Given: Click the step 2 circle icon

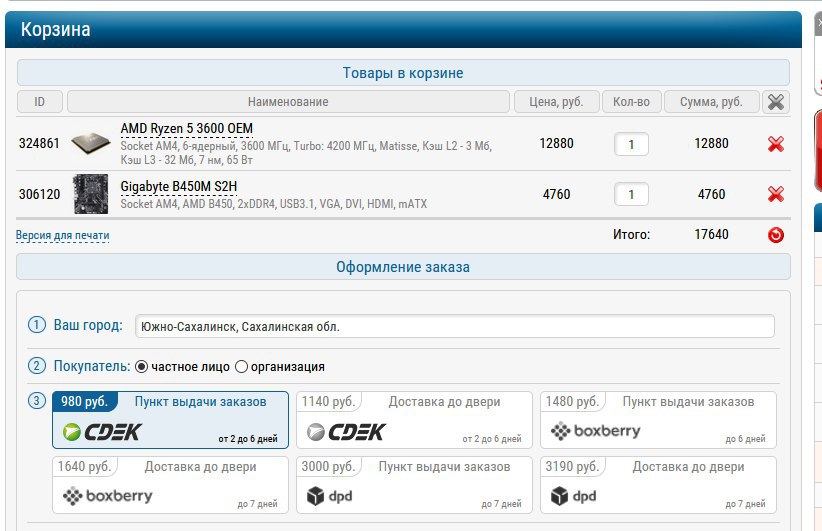Looking at the screenshot, I should click(x=36, y=365).
